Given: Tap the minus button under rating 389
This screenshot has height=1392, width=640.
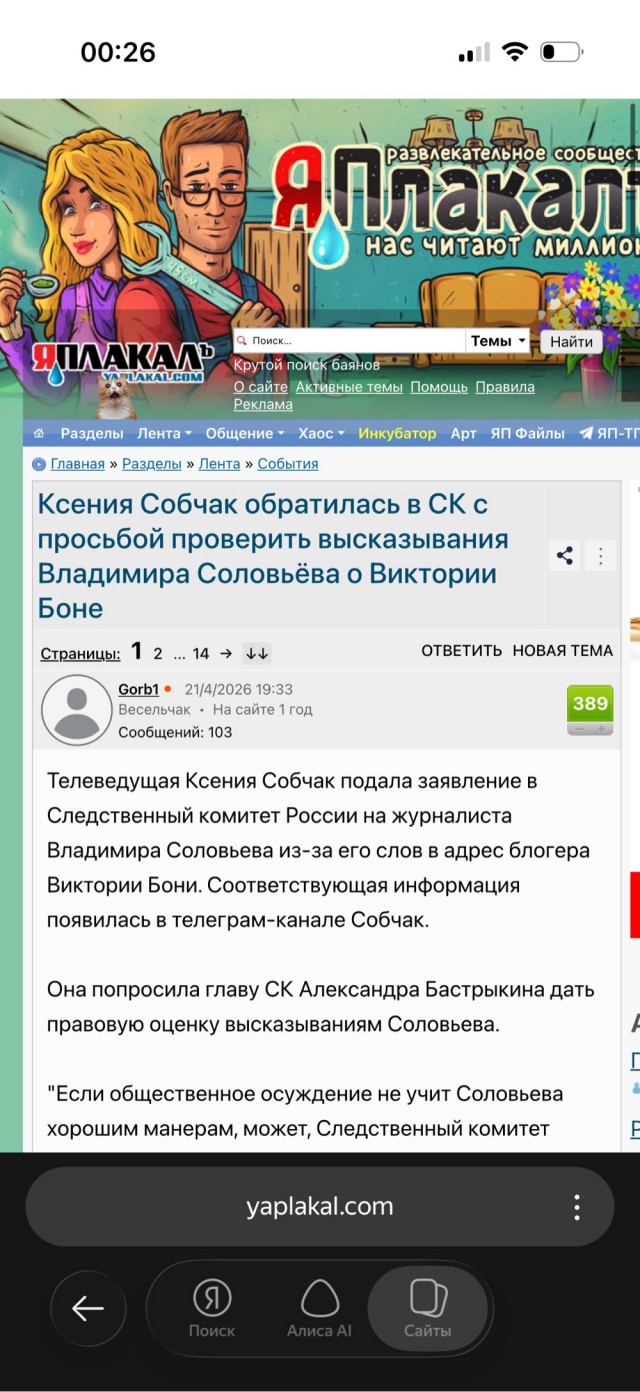Looking at the screenshot, I should [579, 728].
